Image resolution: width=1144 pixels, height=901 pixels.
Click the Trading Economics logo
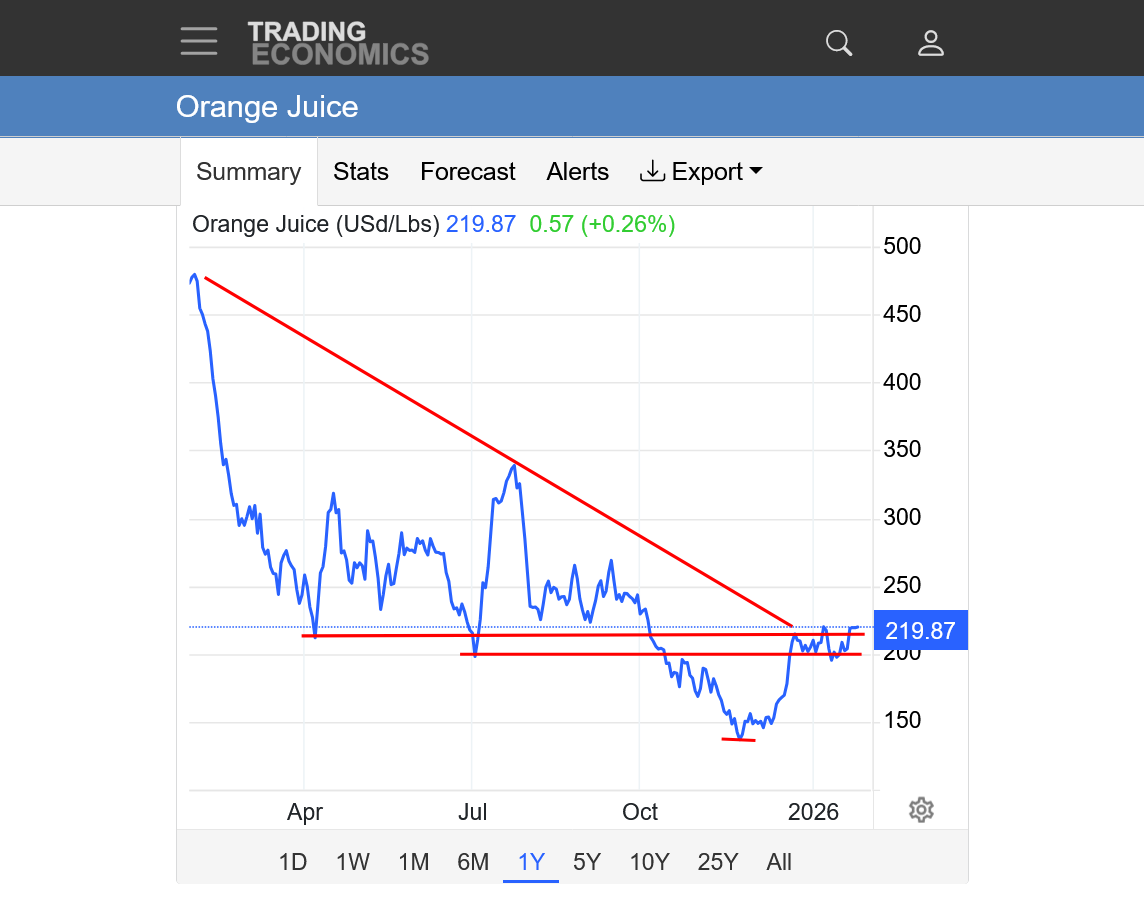click(x=338, y=43)
